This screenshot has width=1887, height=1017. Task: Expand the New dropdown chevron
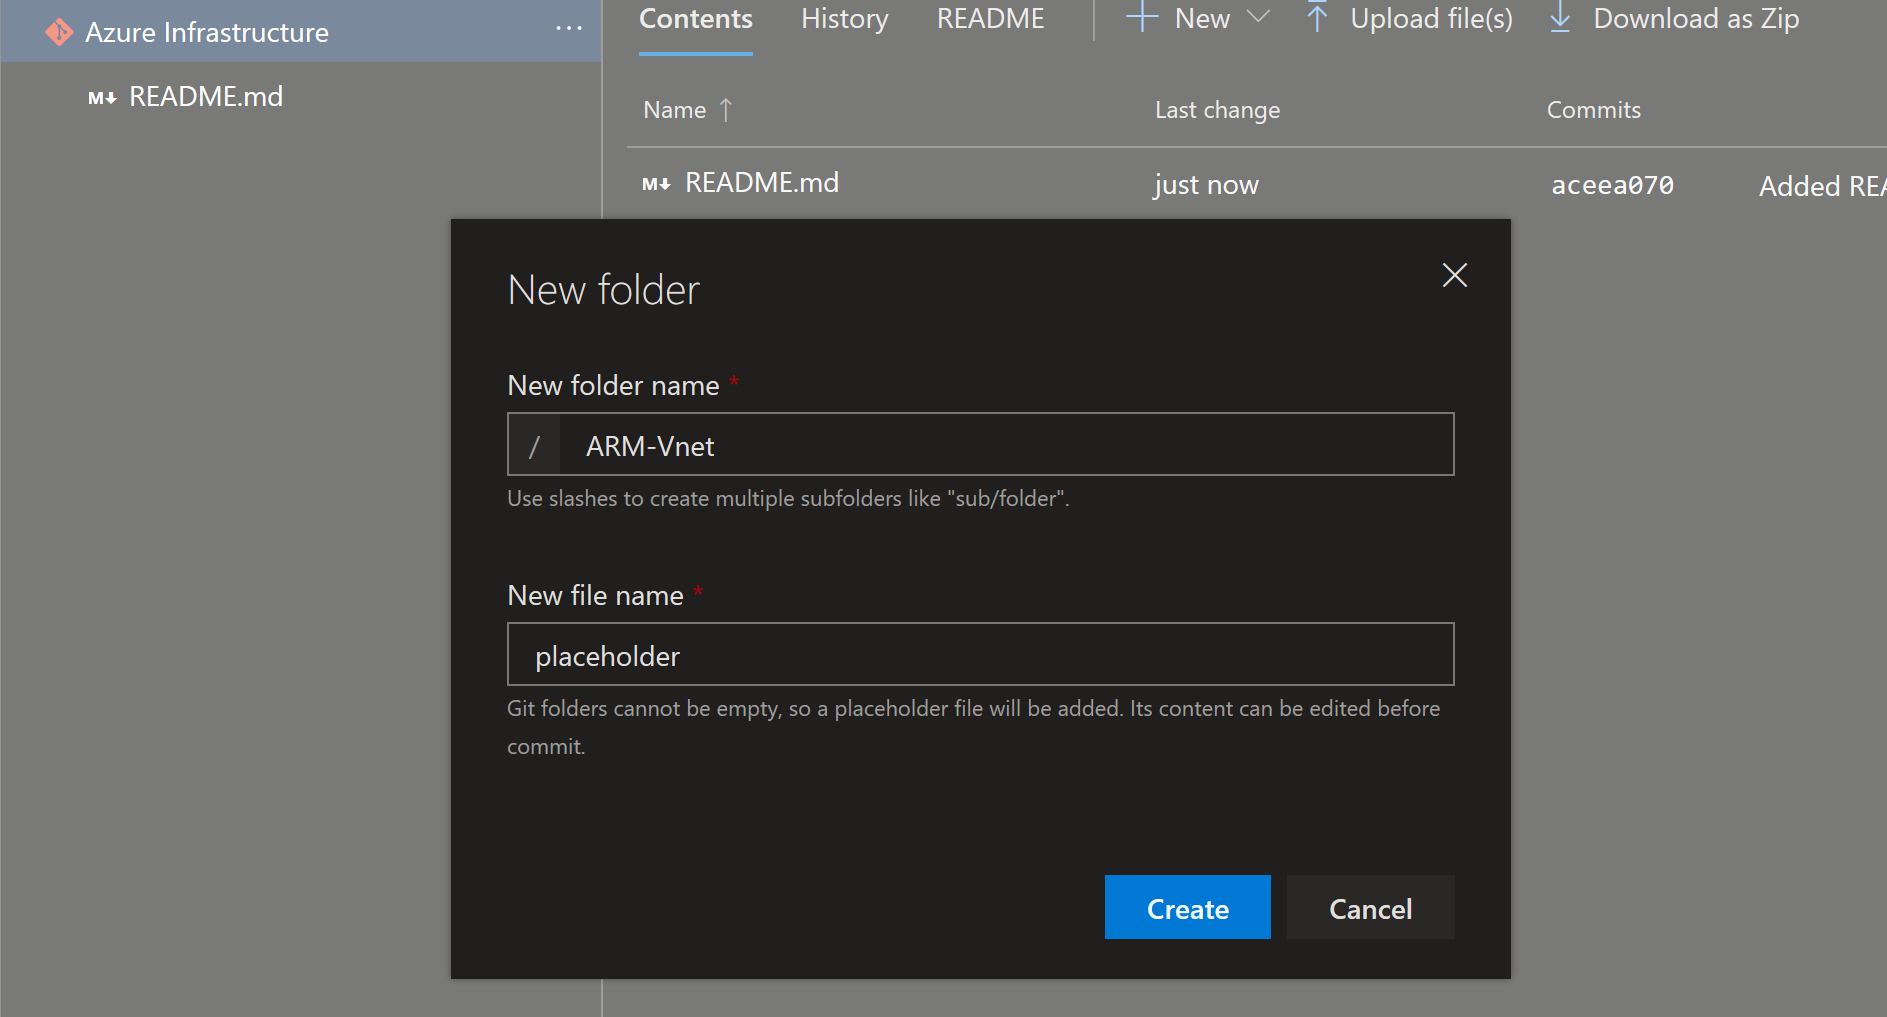[x=1258, y=17]
